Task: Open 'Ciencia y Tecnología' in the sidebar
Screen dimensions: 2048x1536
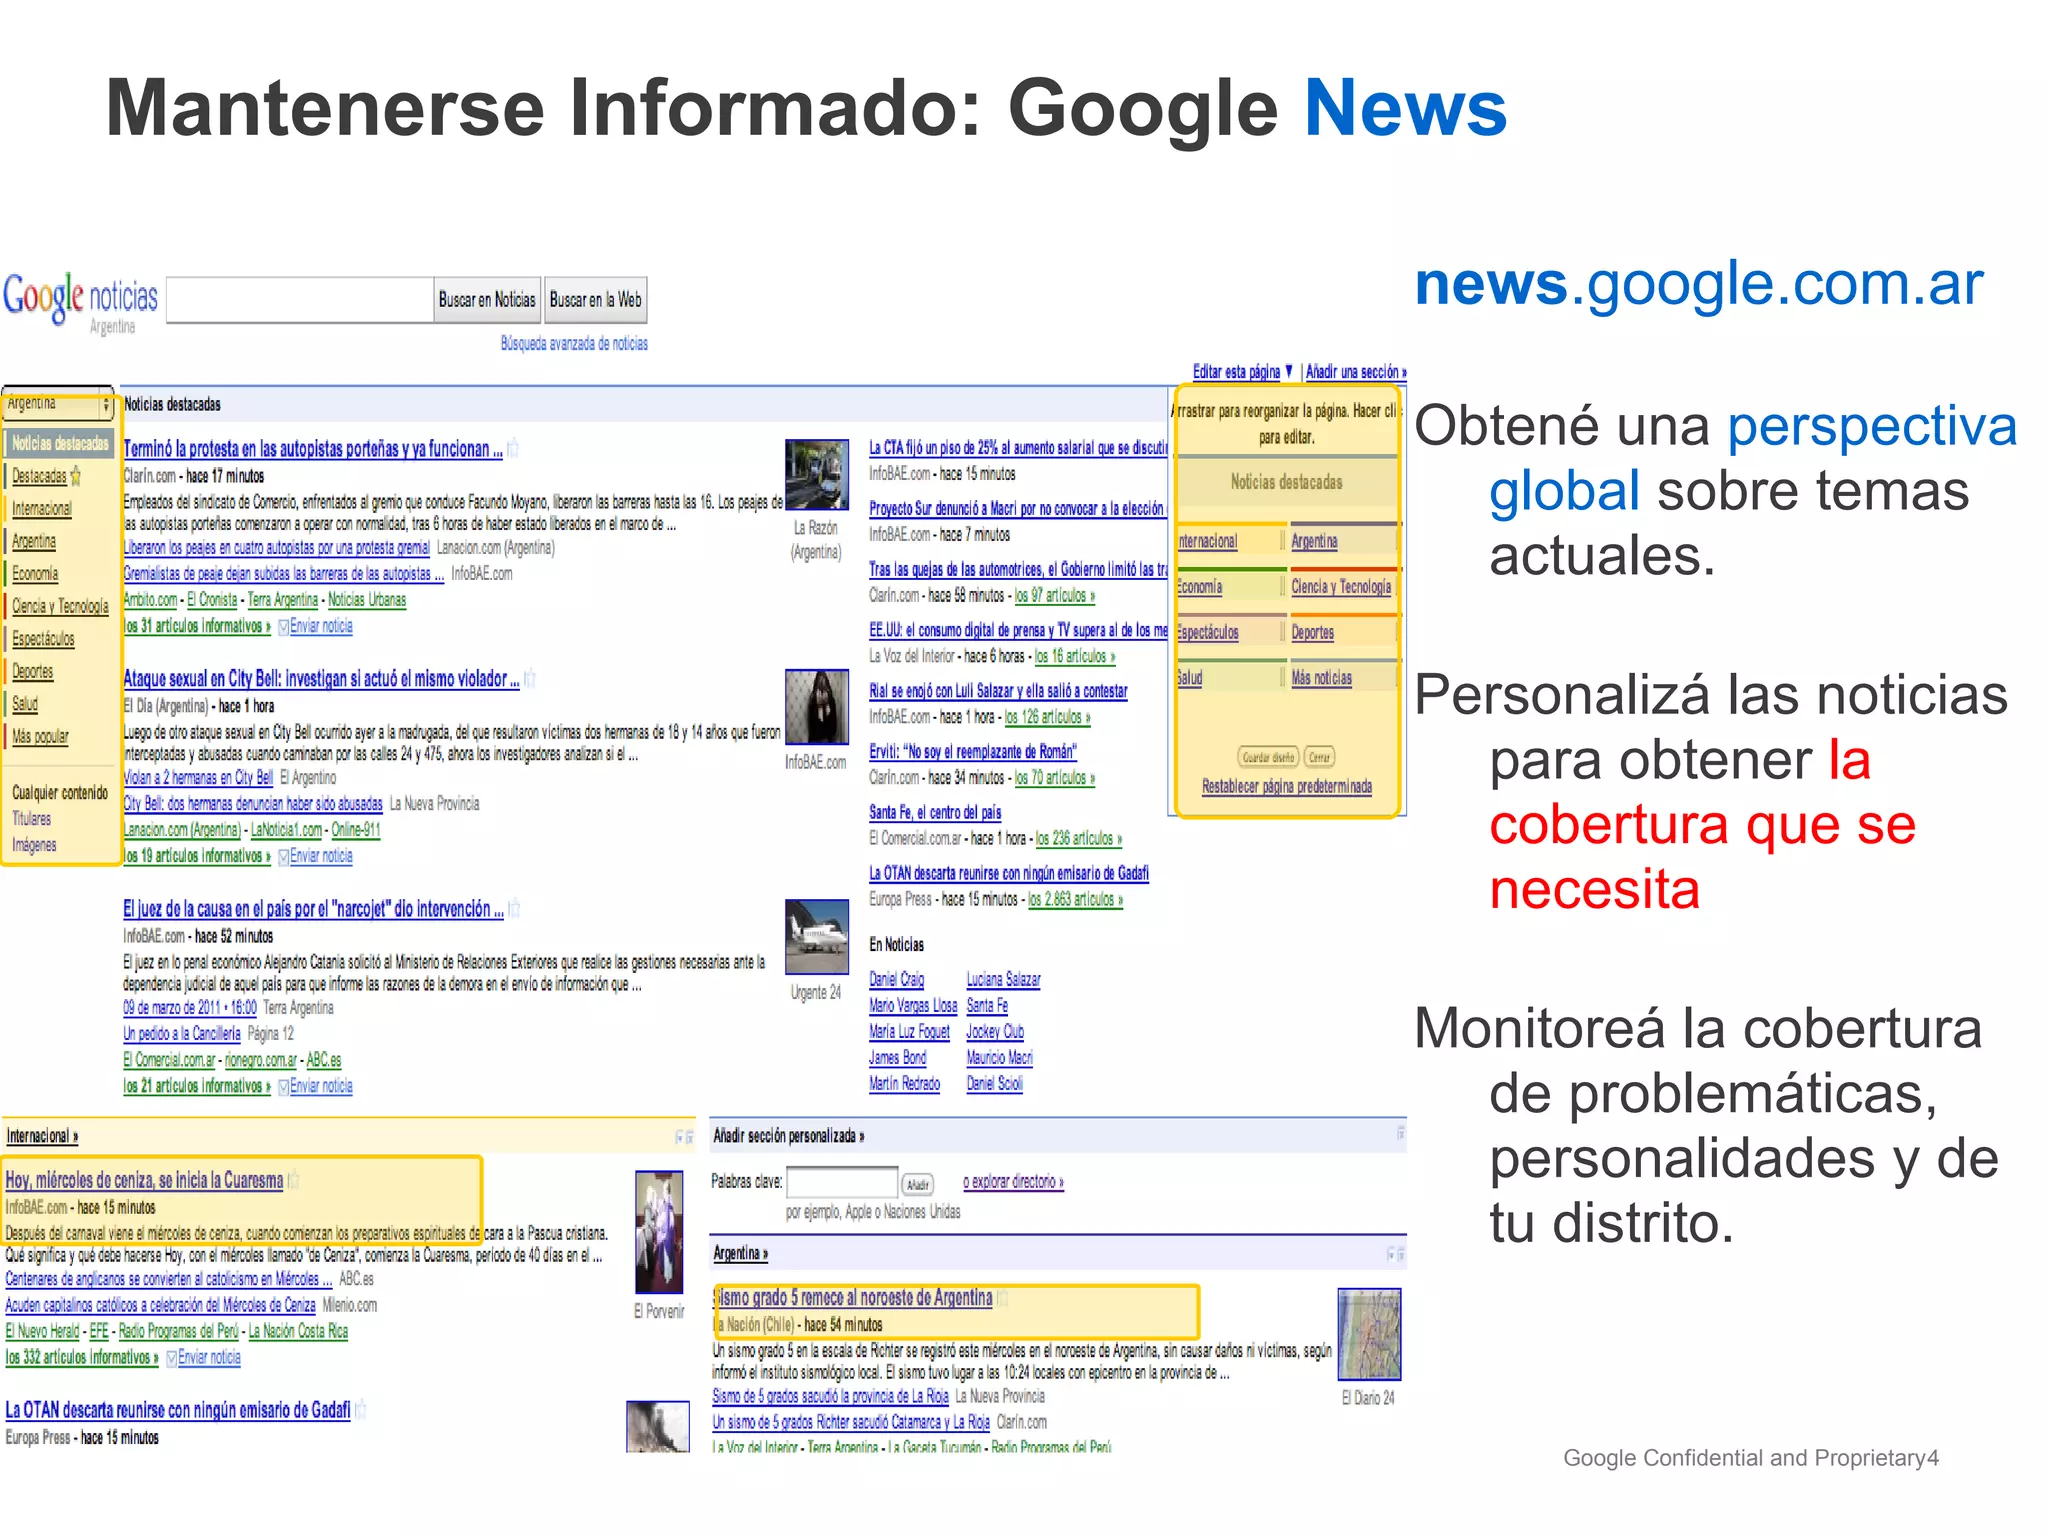Action: click(60, 607)
